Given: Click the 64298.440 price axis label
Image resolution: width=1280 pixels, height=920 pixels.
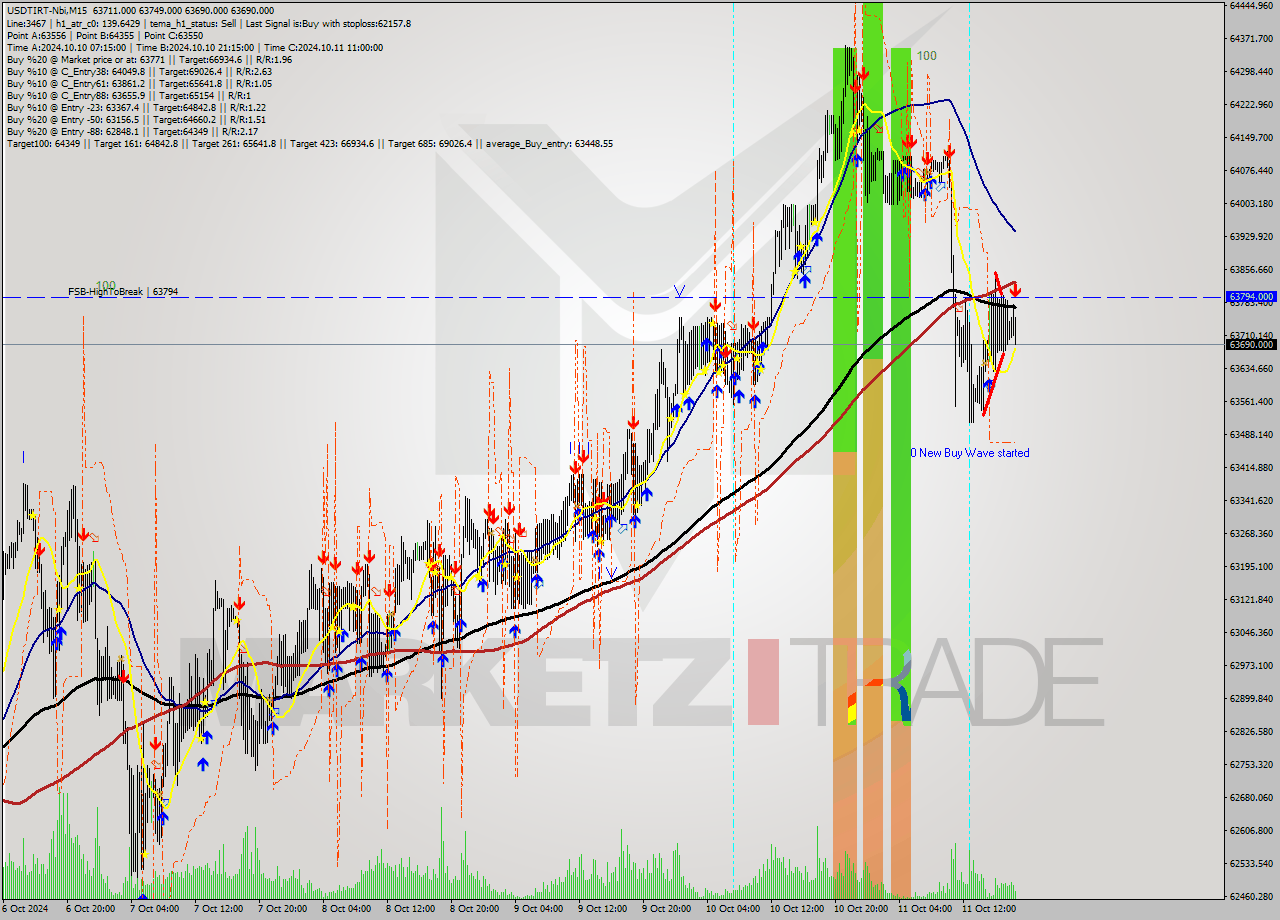Looking at the screenshot, I should point(1251,71).
